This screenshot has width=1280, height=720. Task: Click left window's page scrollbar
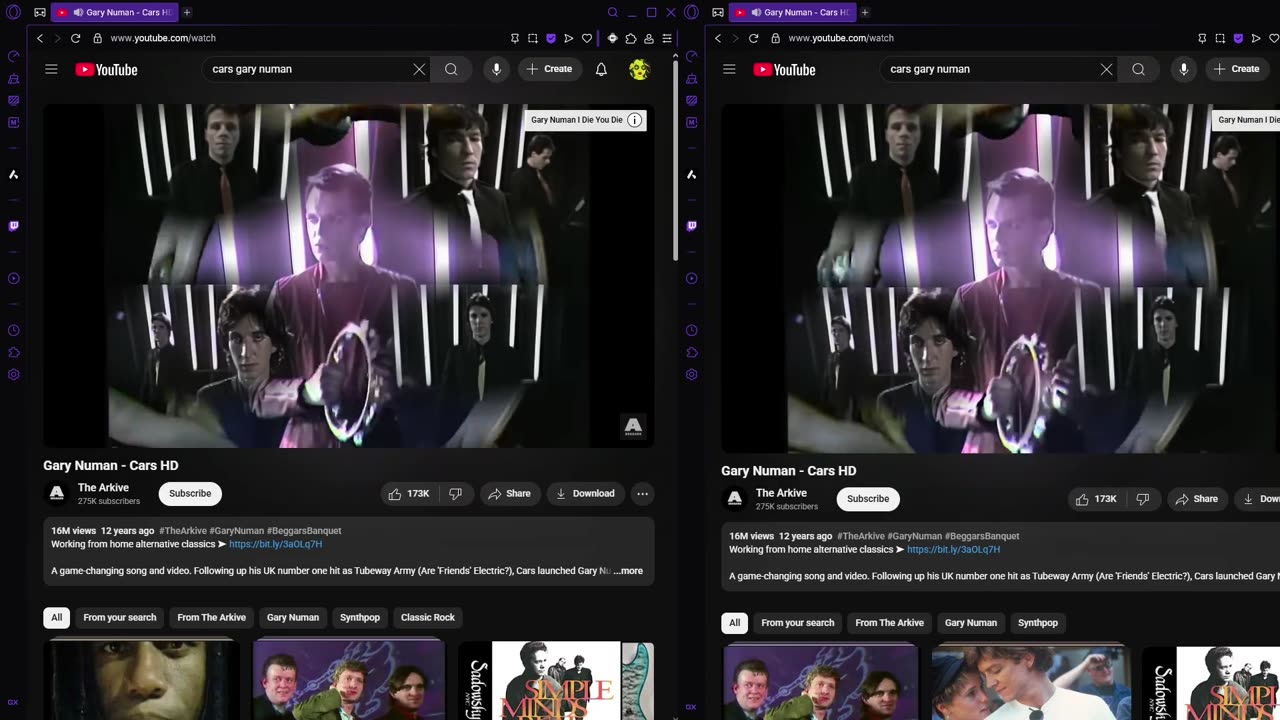(x=675, y=160)
